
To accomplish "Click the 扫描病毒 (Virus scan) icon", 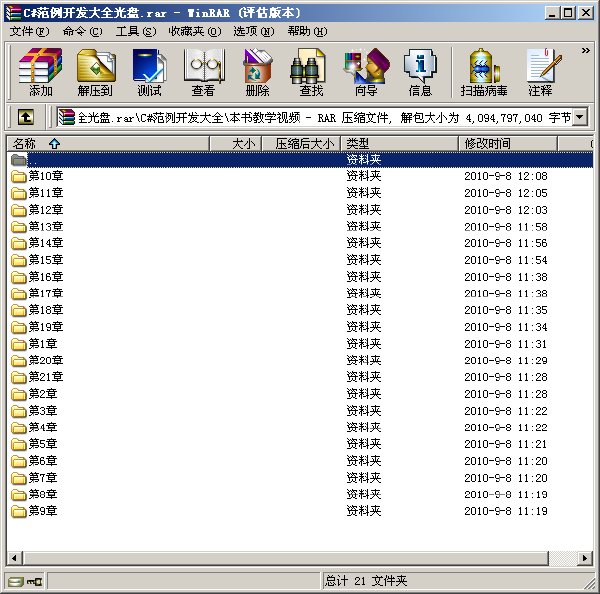I will click(x=484, y=72).
